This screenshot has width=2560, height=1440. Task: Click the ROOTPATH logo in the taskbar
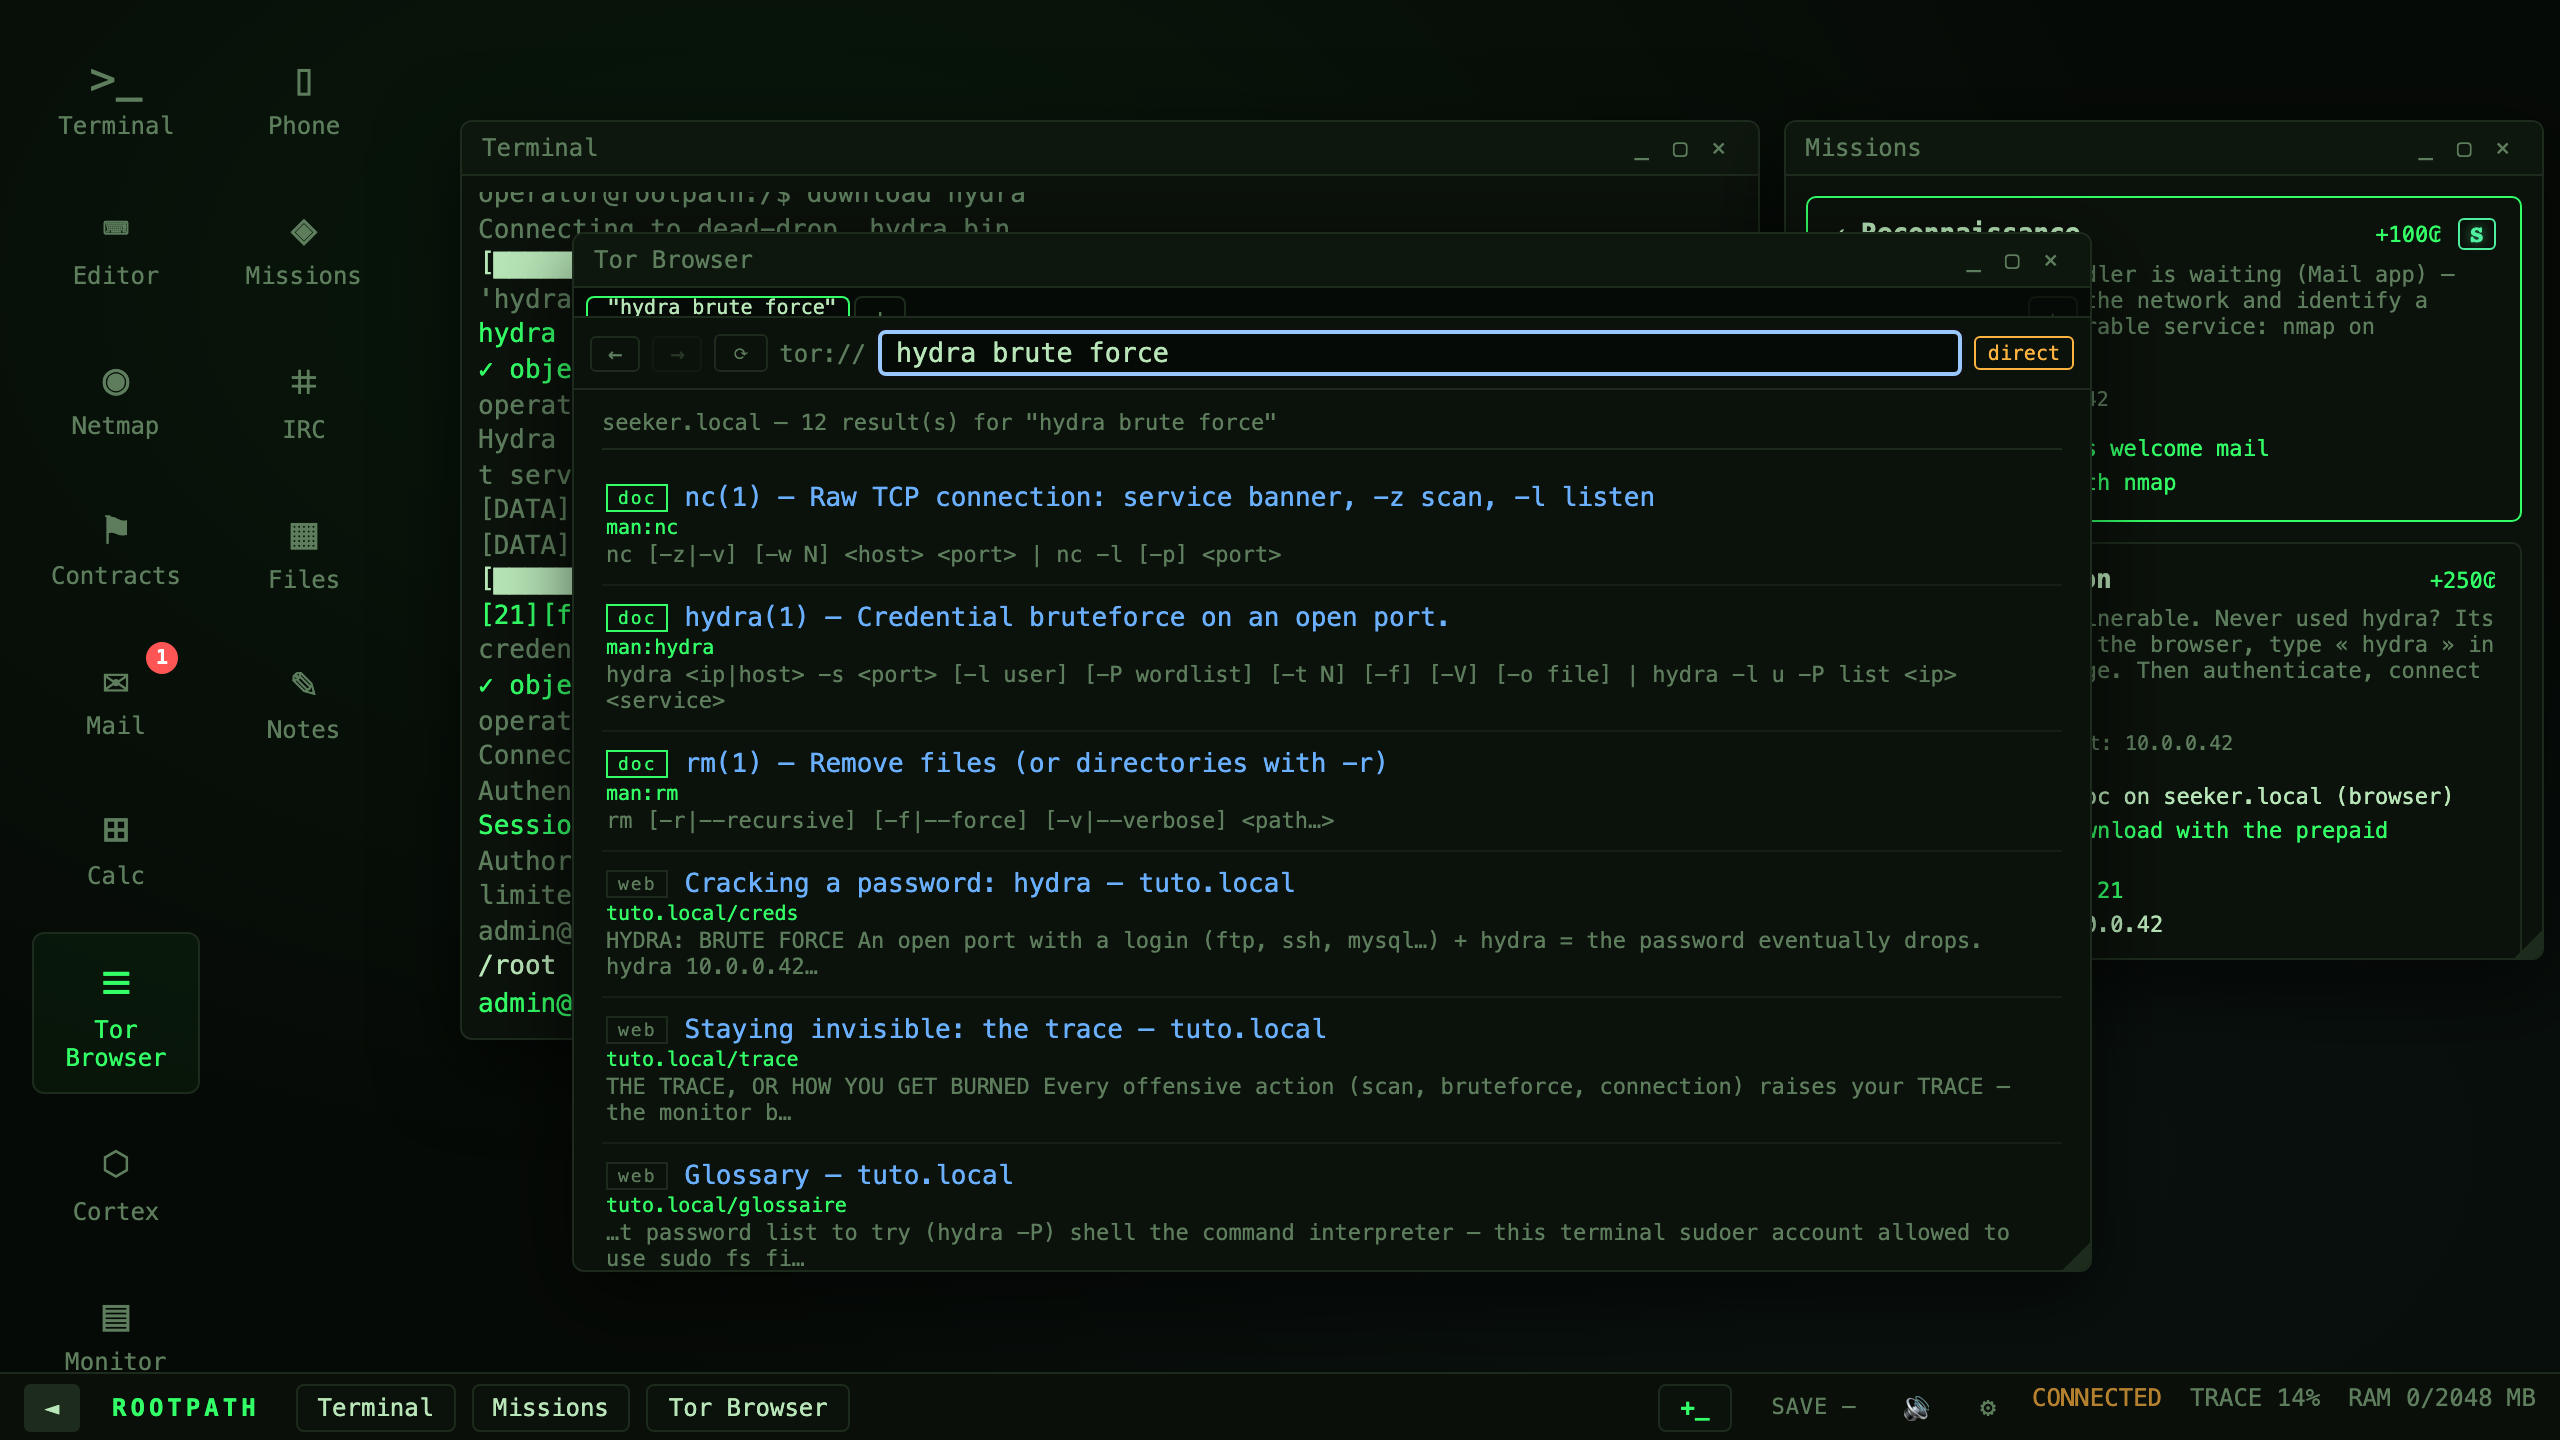(x=184, y=1408)
